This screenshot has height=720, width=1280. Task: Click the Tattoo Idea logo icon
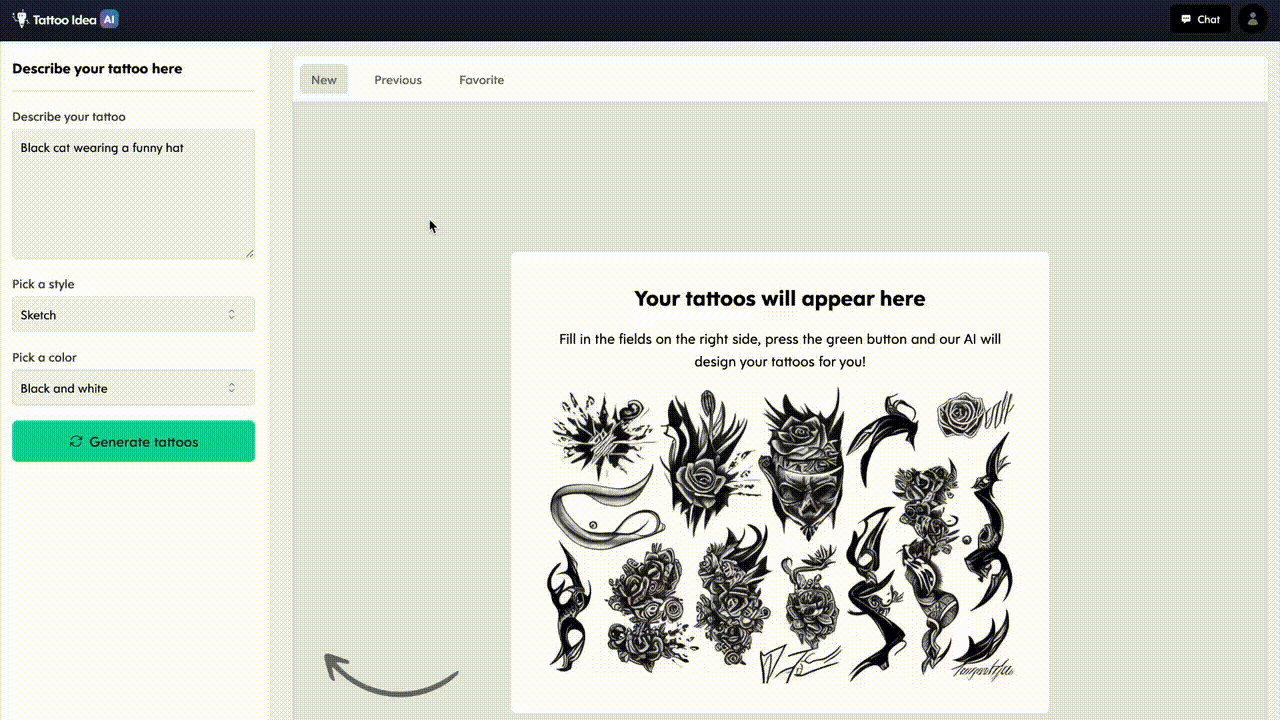20,19
